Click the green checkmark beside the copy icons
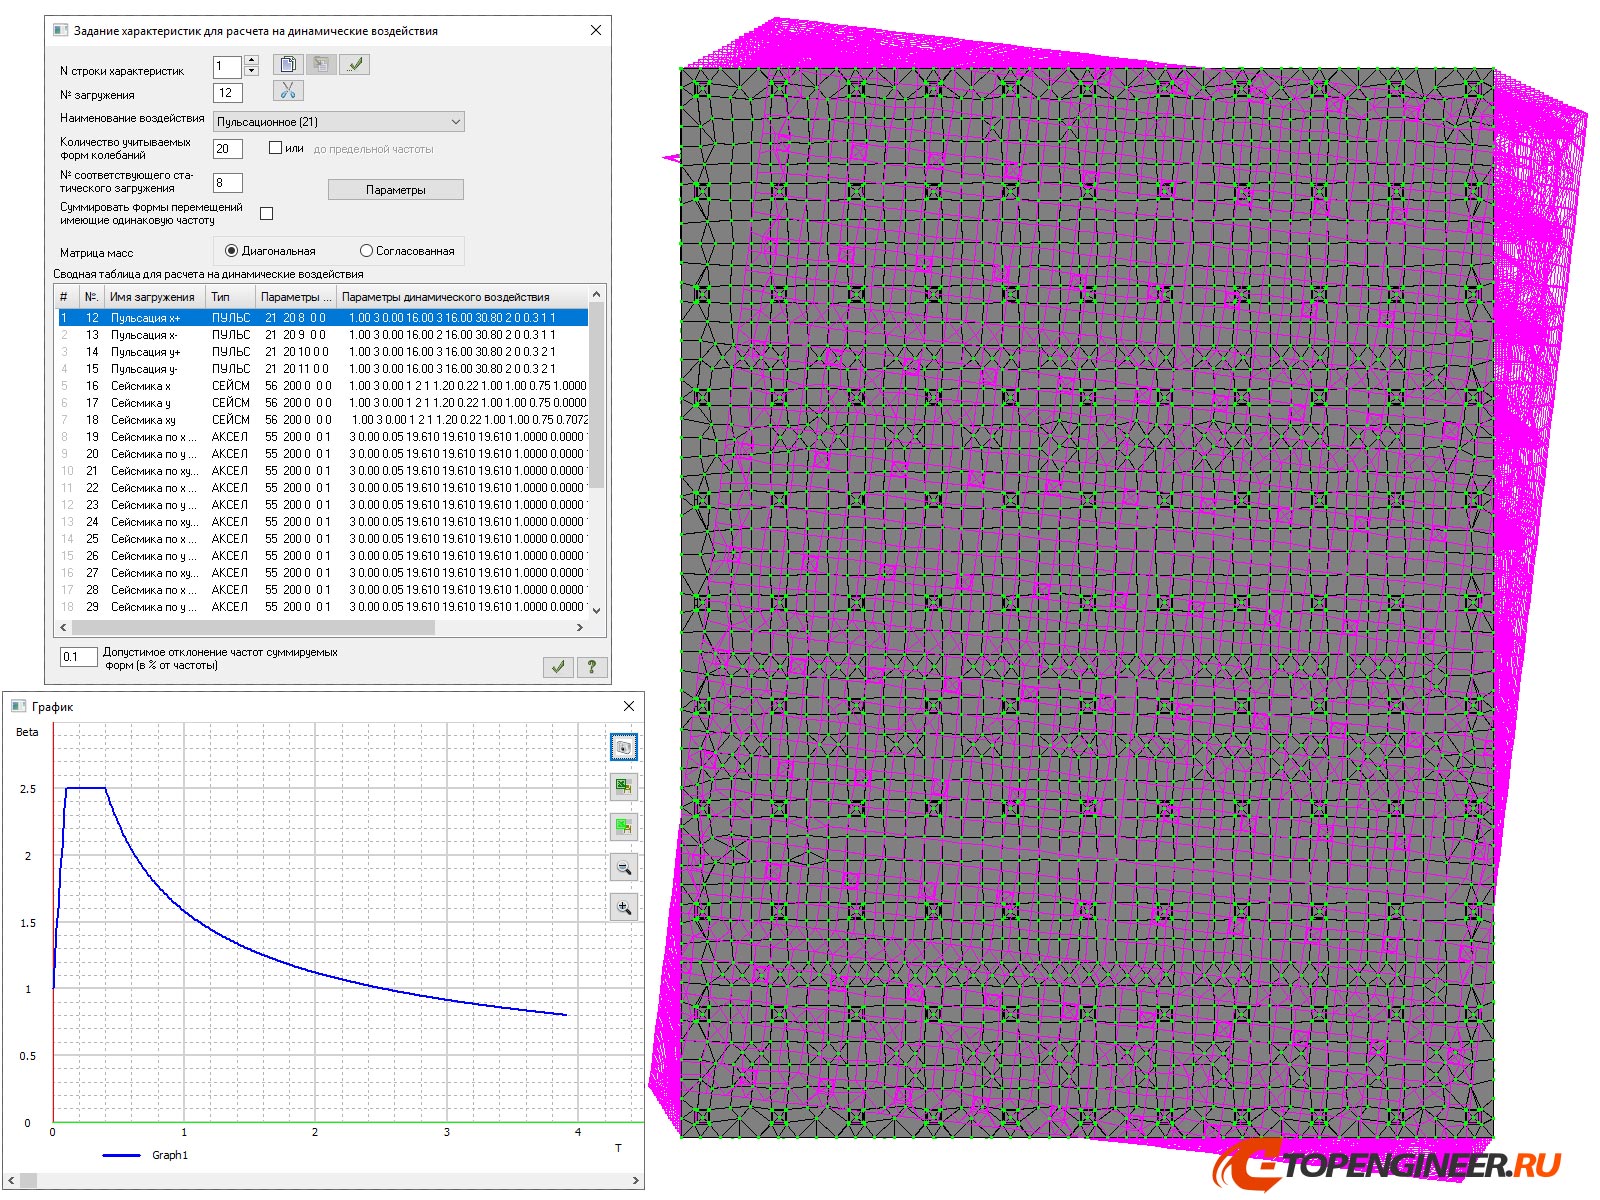Image resolution: width=1600 pixels, height=1200 pixels. tap(355, 65)
